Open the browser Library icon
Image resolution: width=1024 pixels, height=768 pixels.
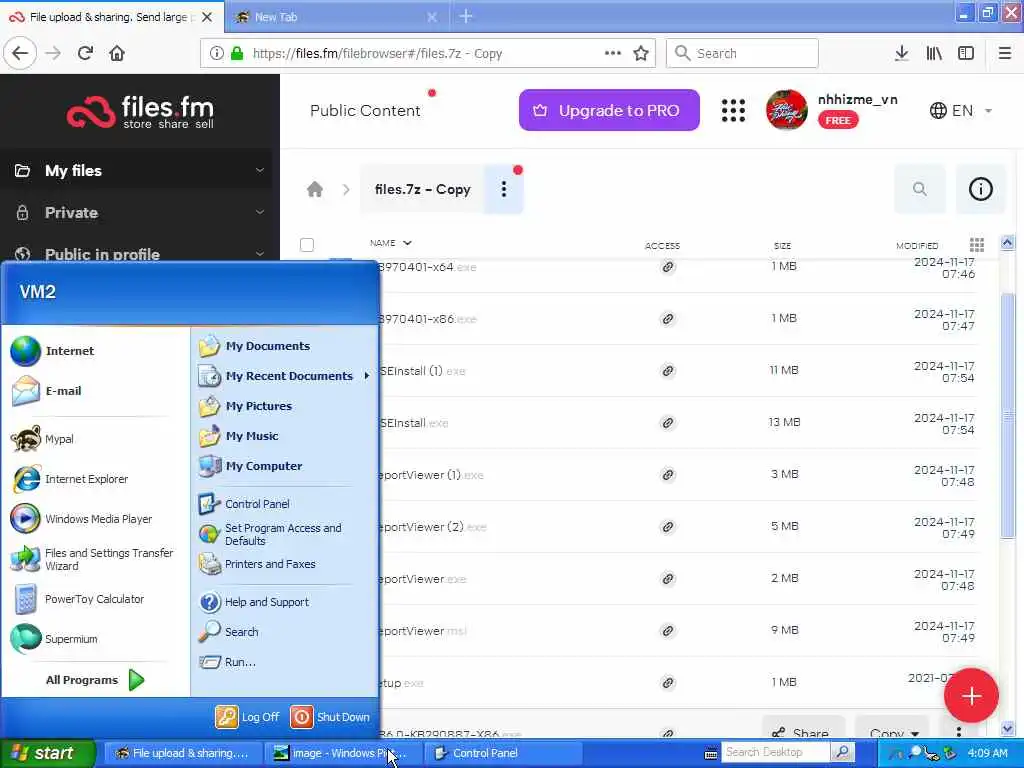tap(934, 53)
